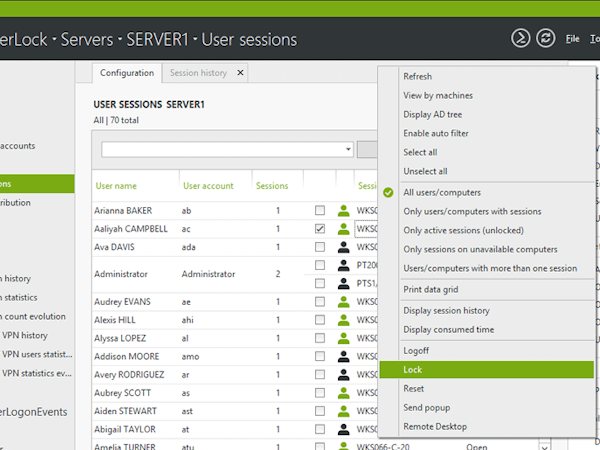Open VPN history in the sidebar

point(25,335)
